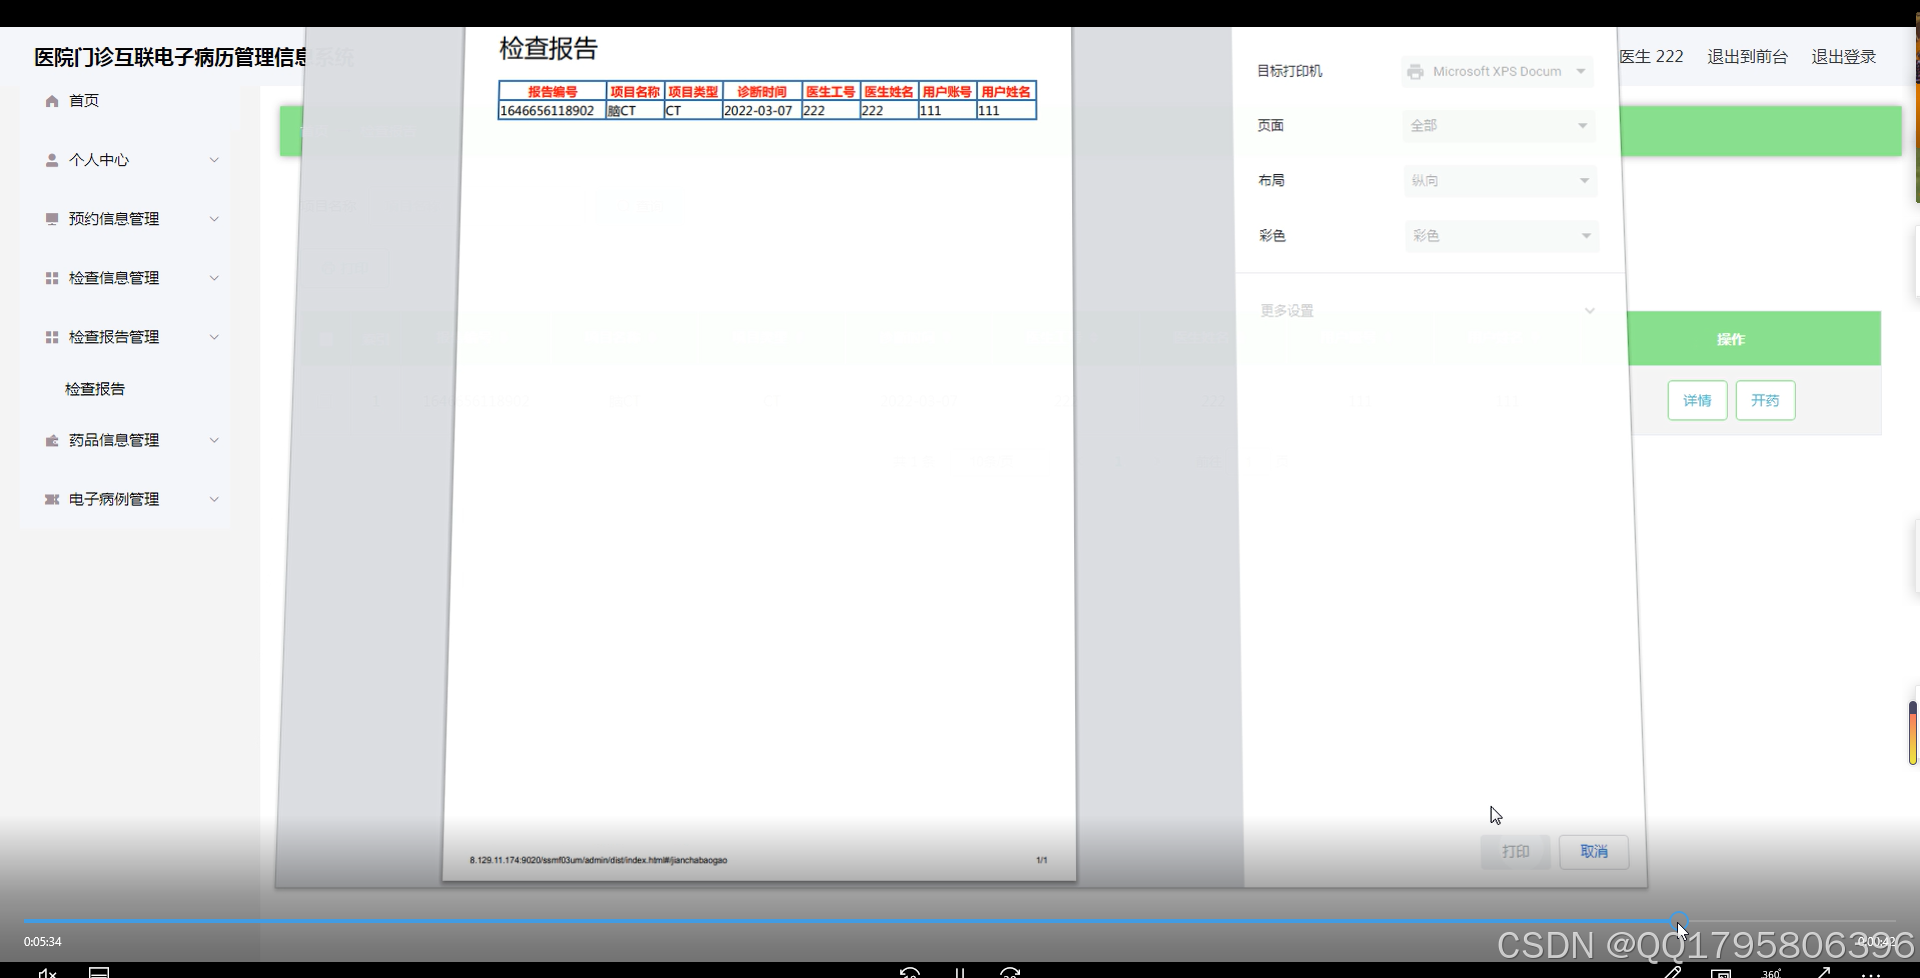Click the app title 医院门诊互联电子病历管理信息

pos(170,57)
